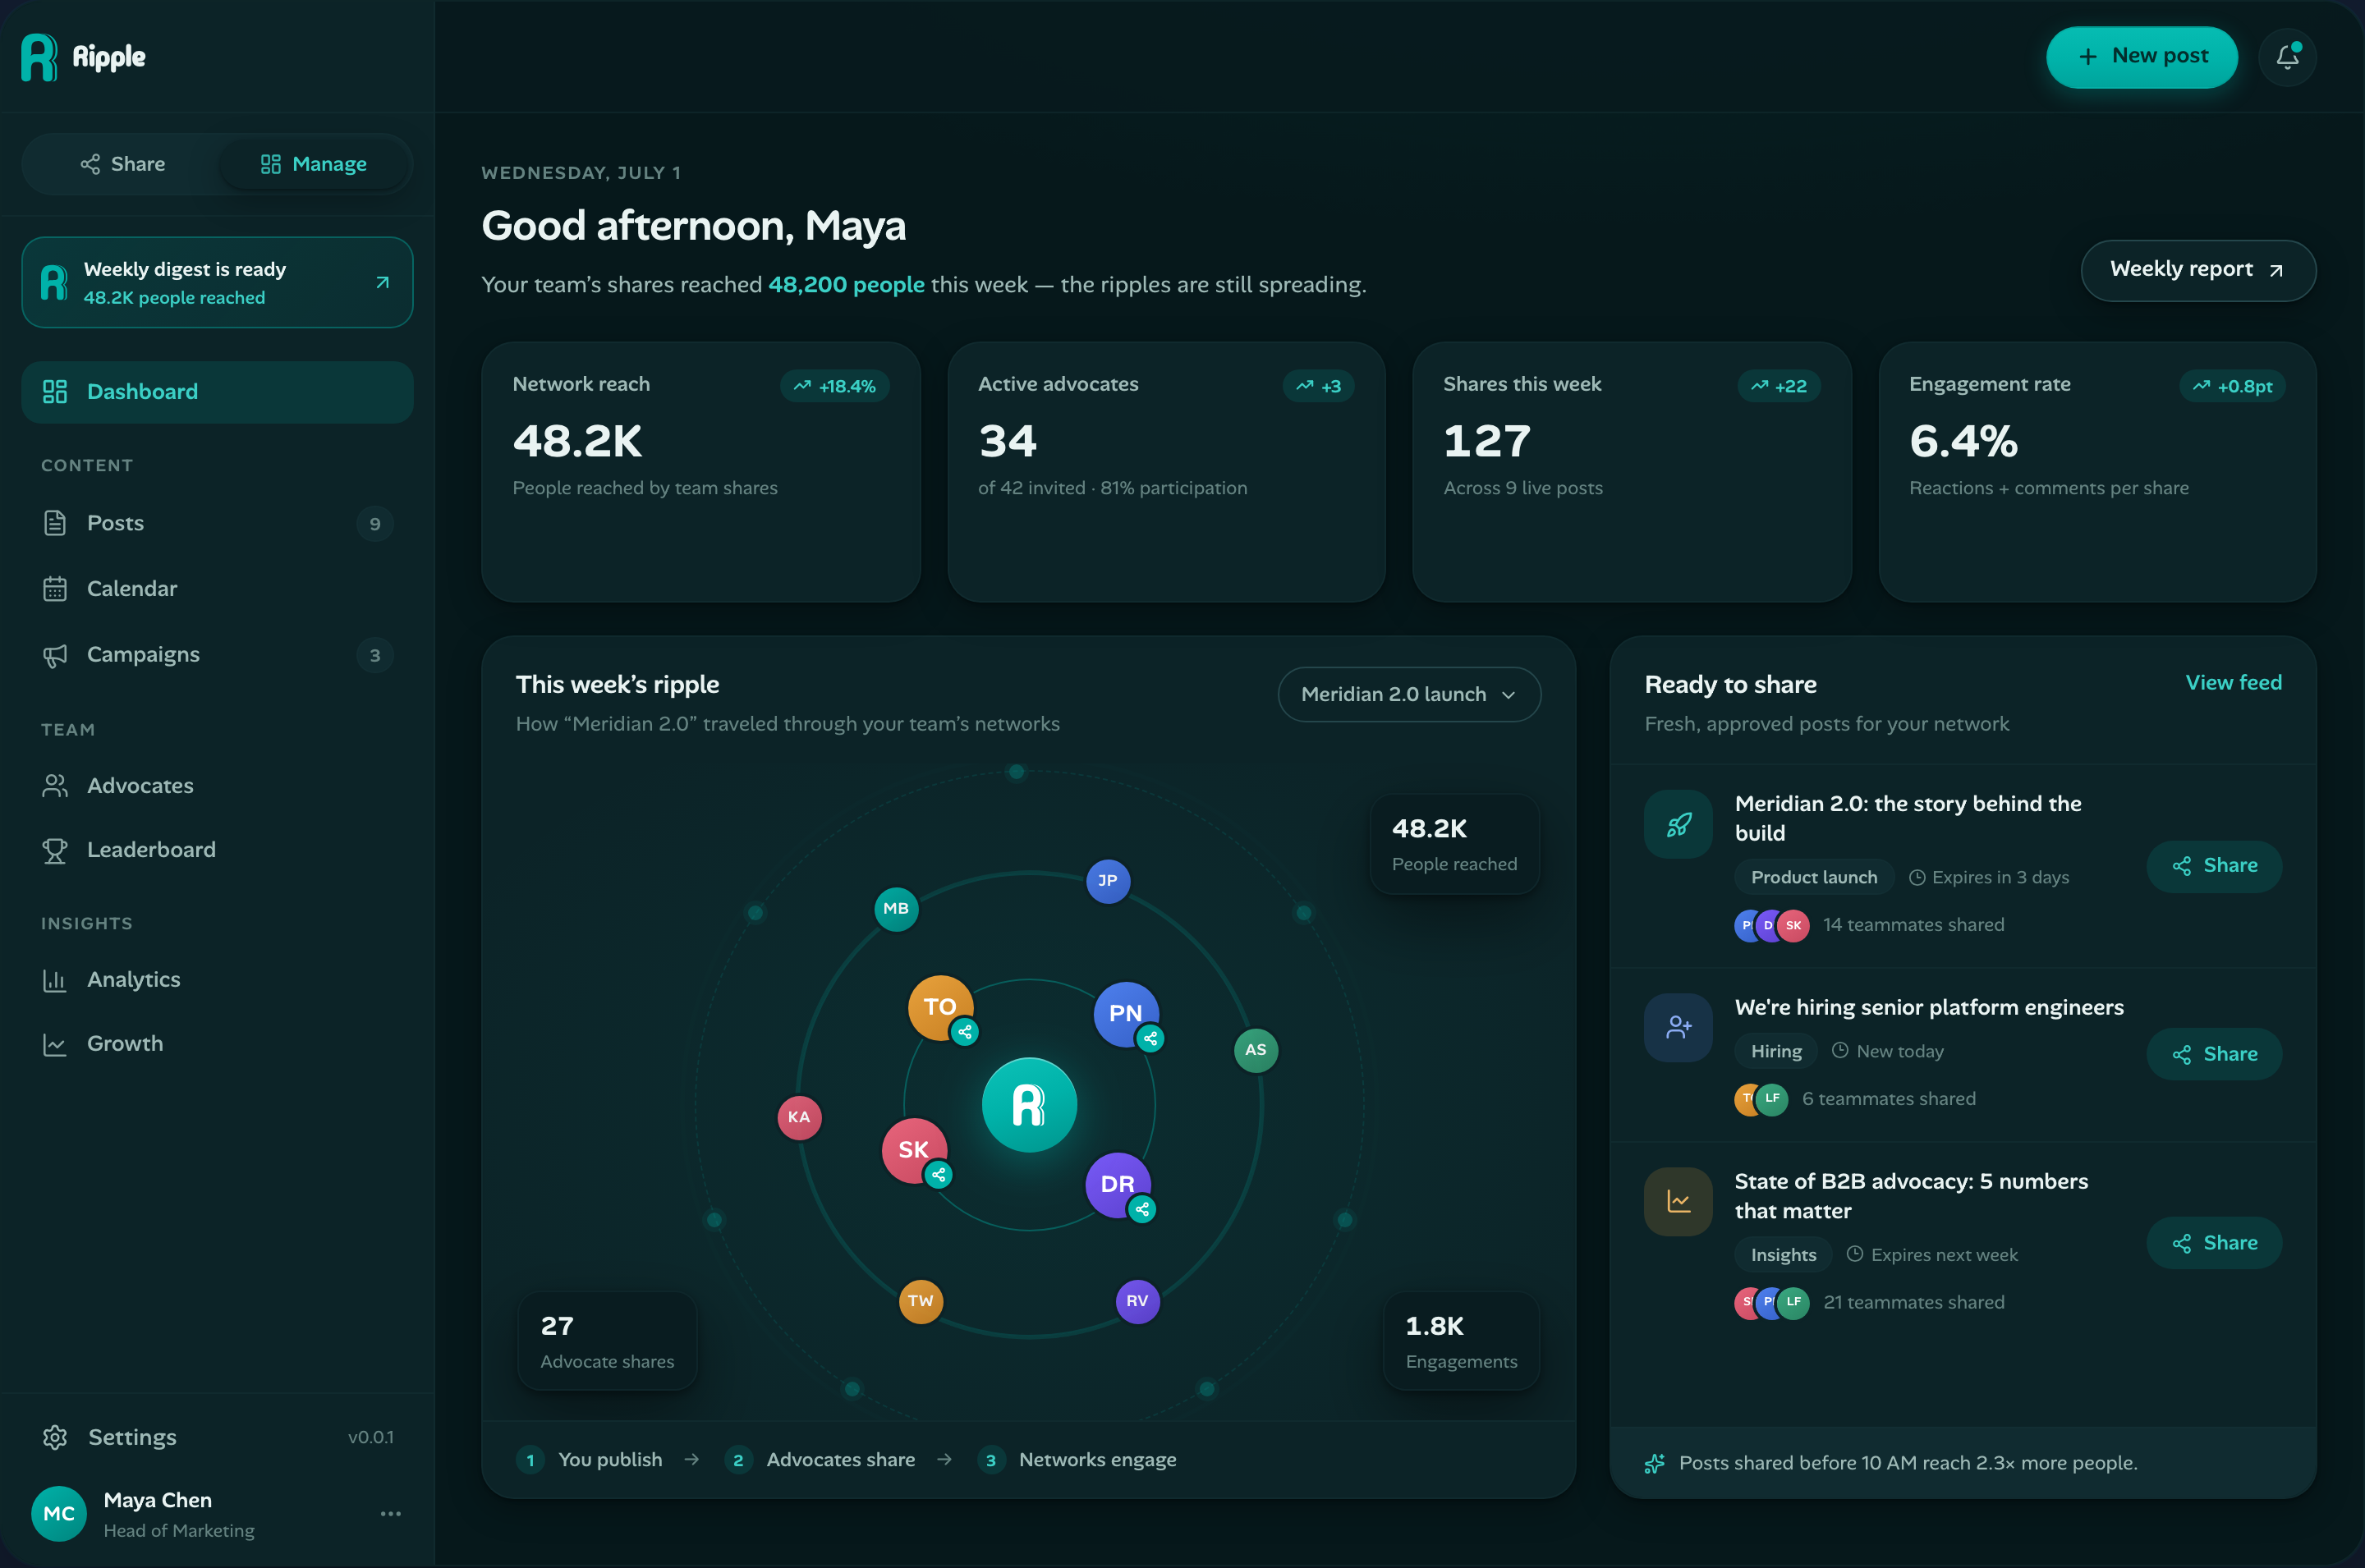Open Posts in the sidebar
This screenshot has width=2365, height=1568.
pos(217,523)
